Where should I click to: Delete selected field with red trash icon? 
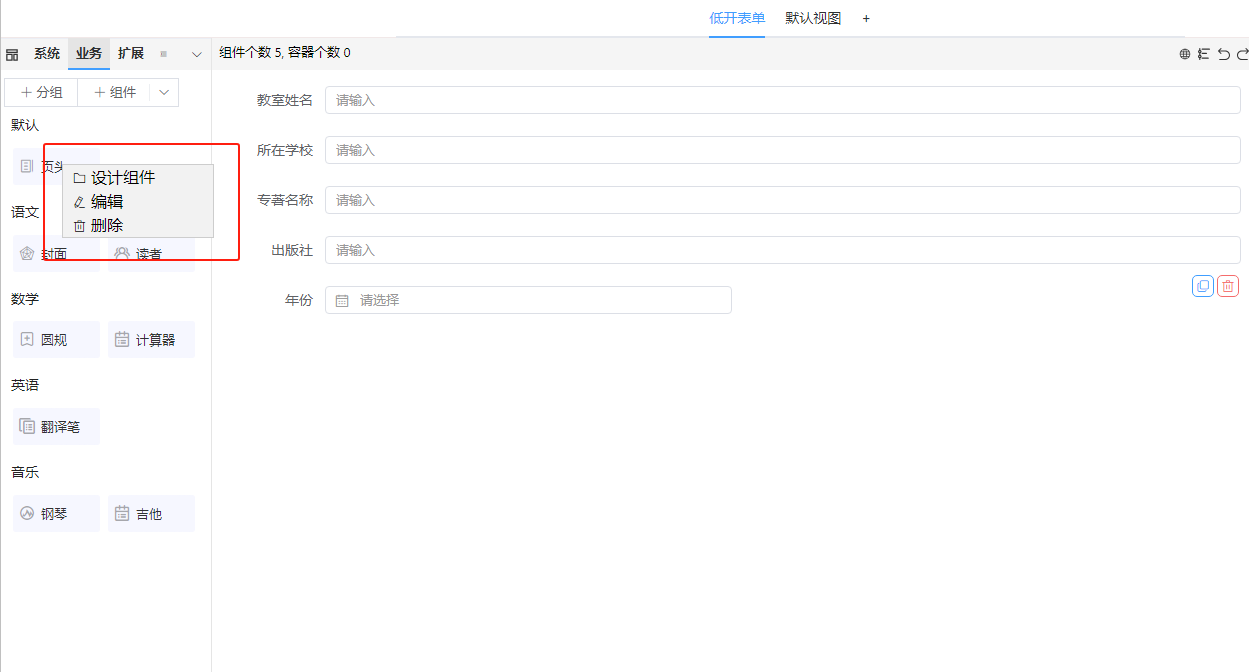click(1228, 286)
